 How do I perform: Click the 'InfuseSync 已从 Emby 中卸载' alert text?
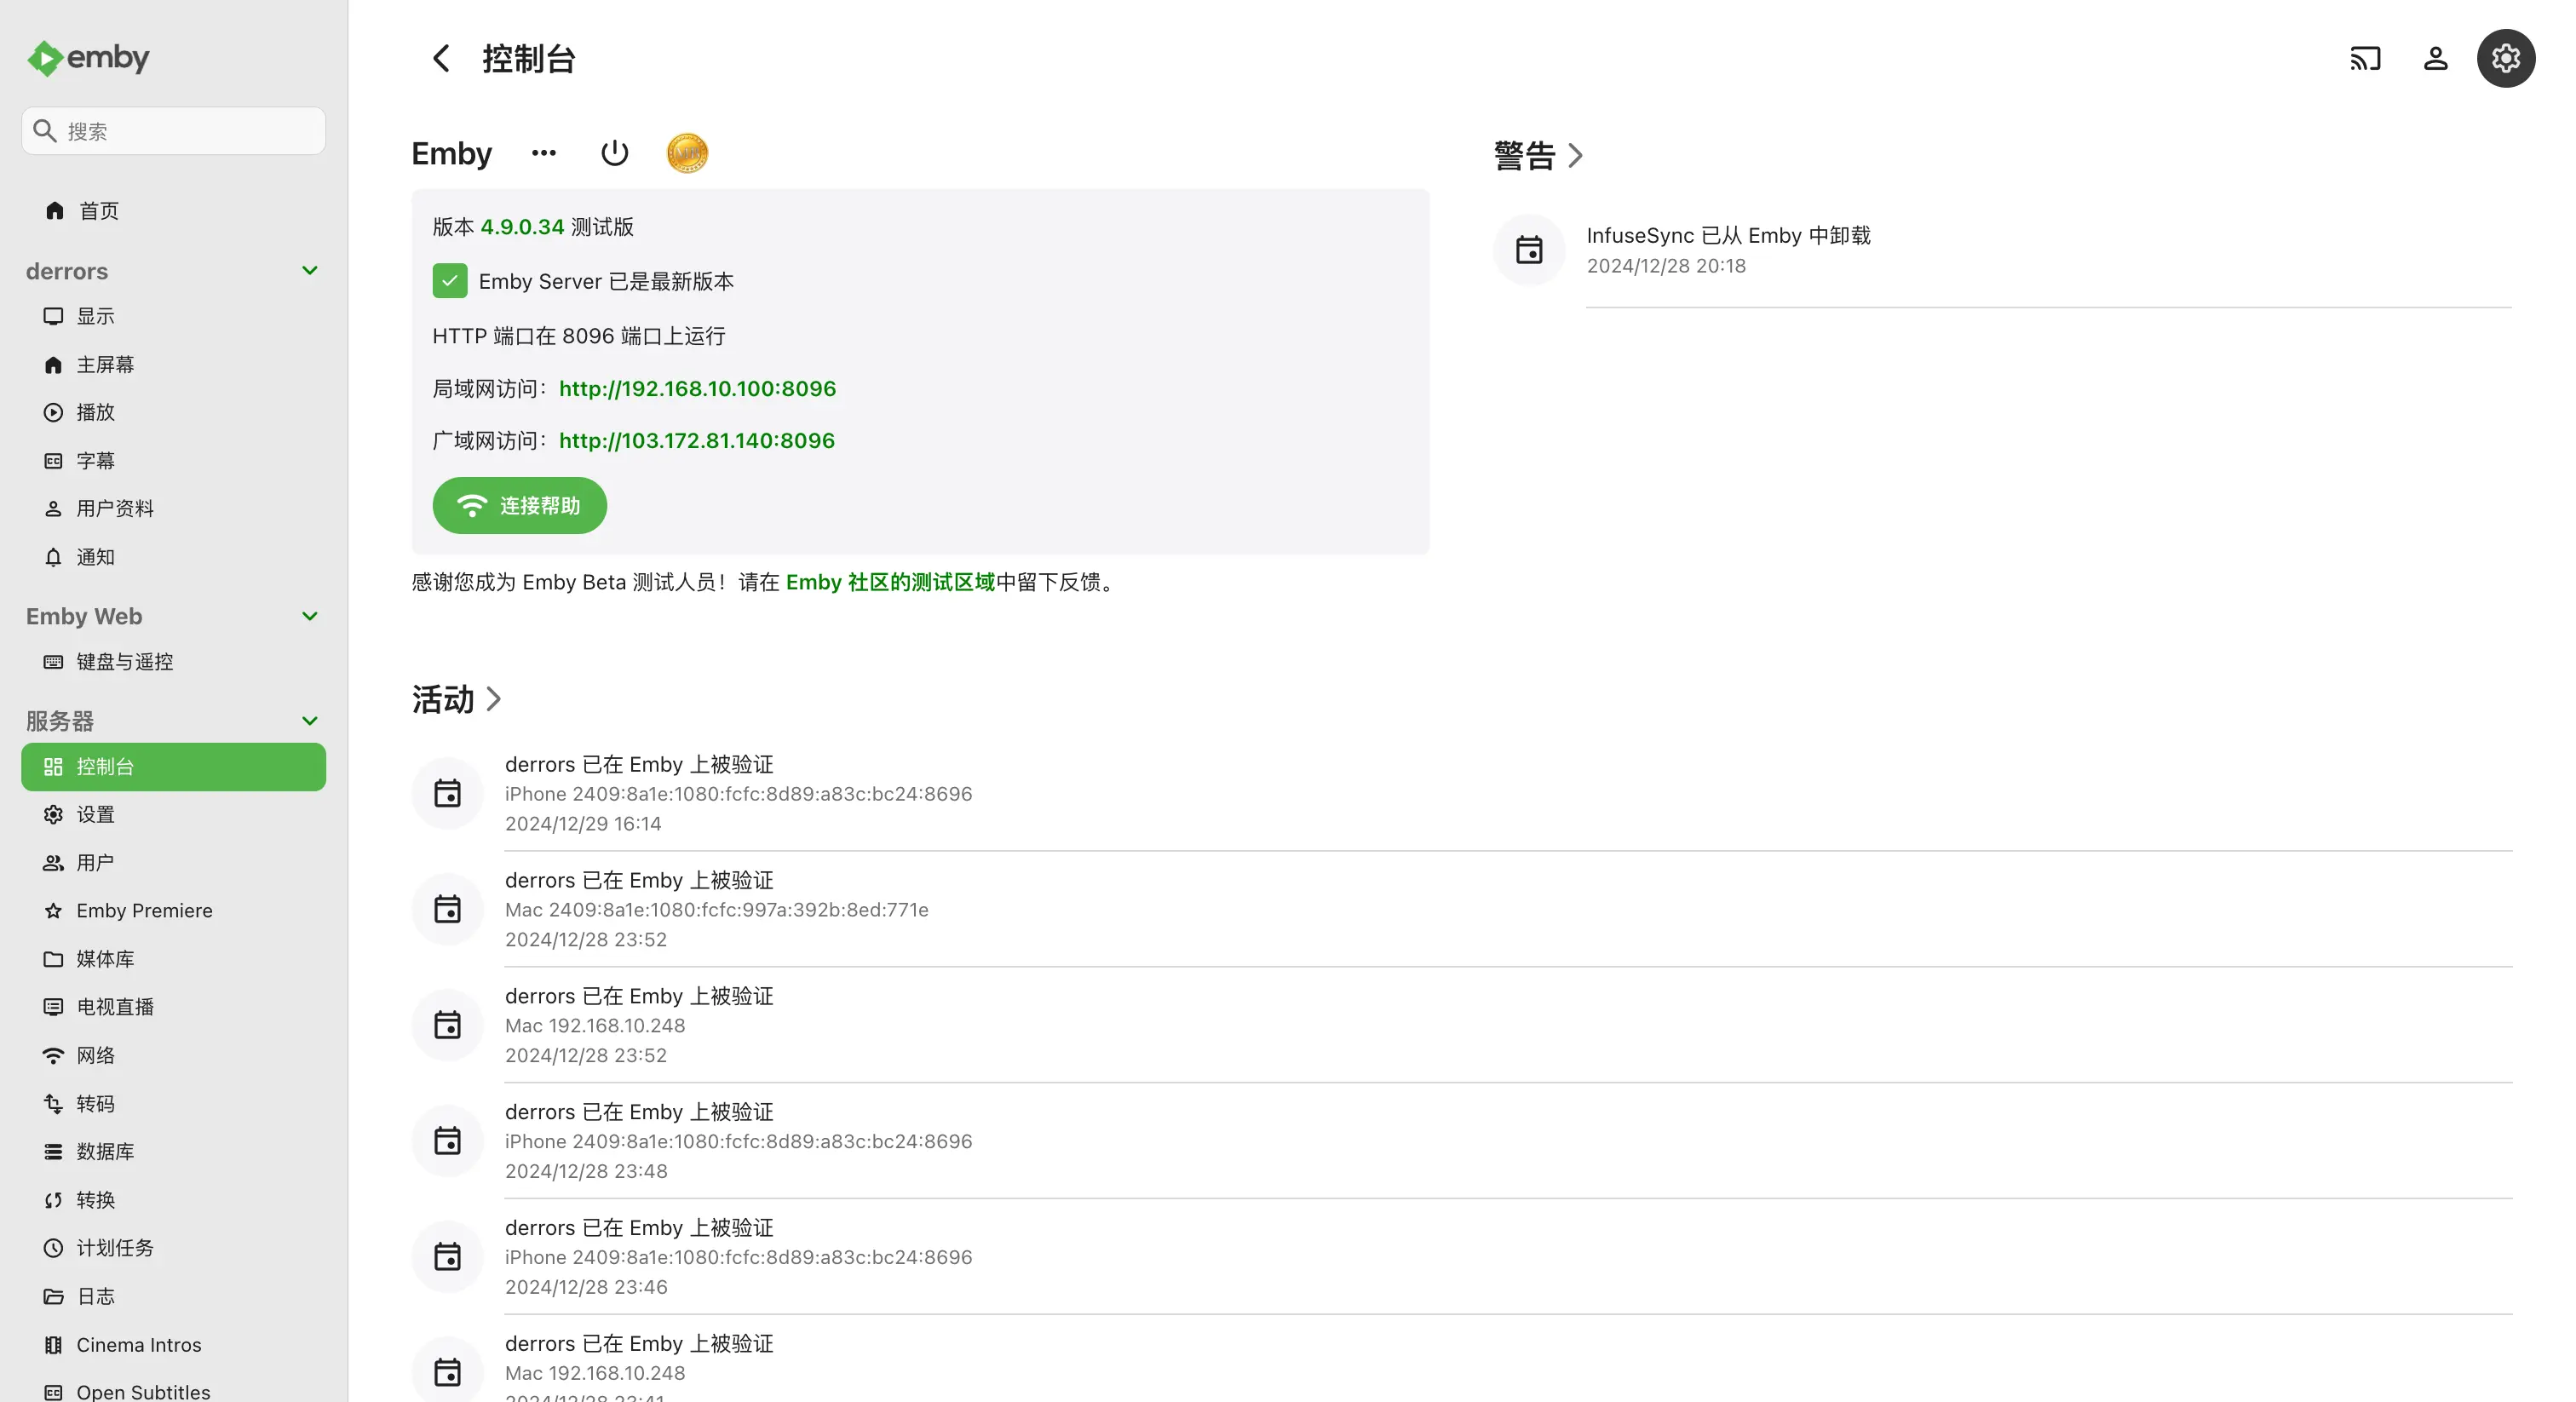(x=1728, y=236)
